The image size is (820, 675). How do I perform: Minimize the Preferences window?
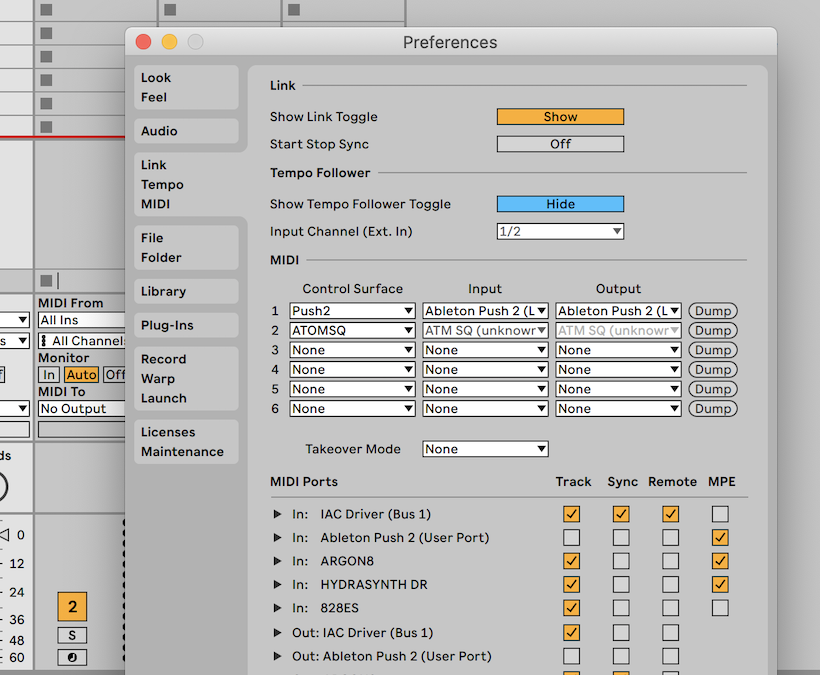point(169,42)
